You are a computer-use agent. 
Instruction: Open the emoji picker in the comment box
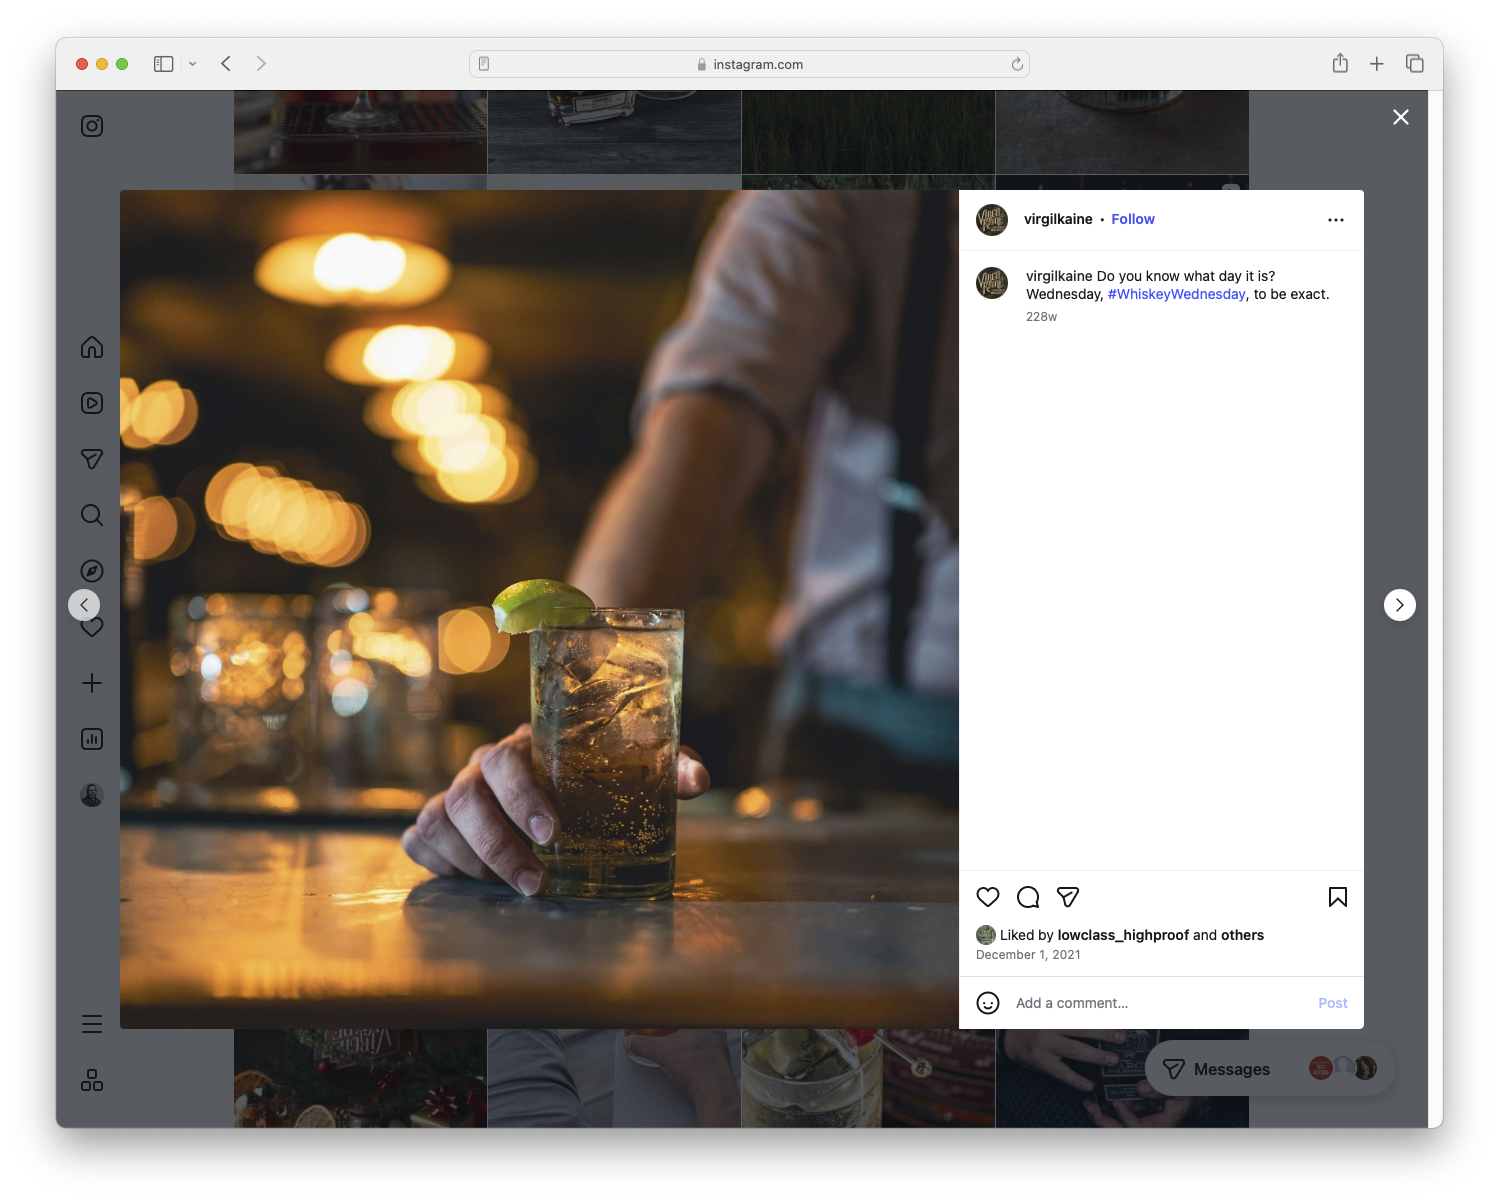tap(988, 1002)
